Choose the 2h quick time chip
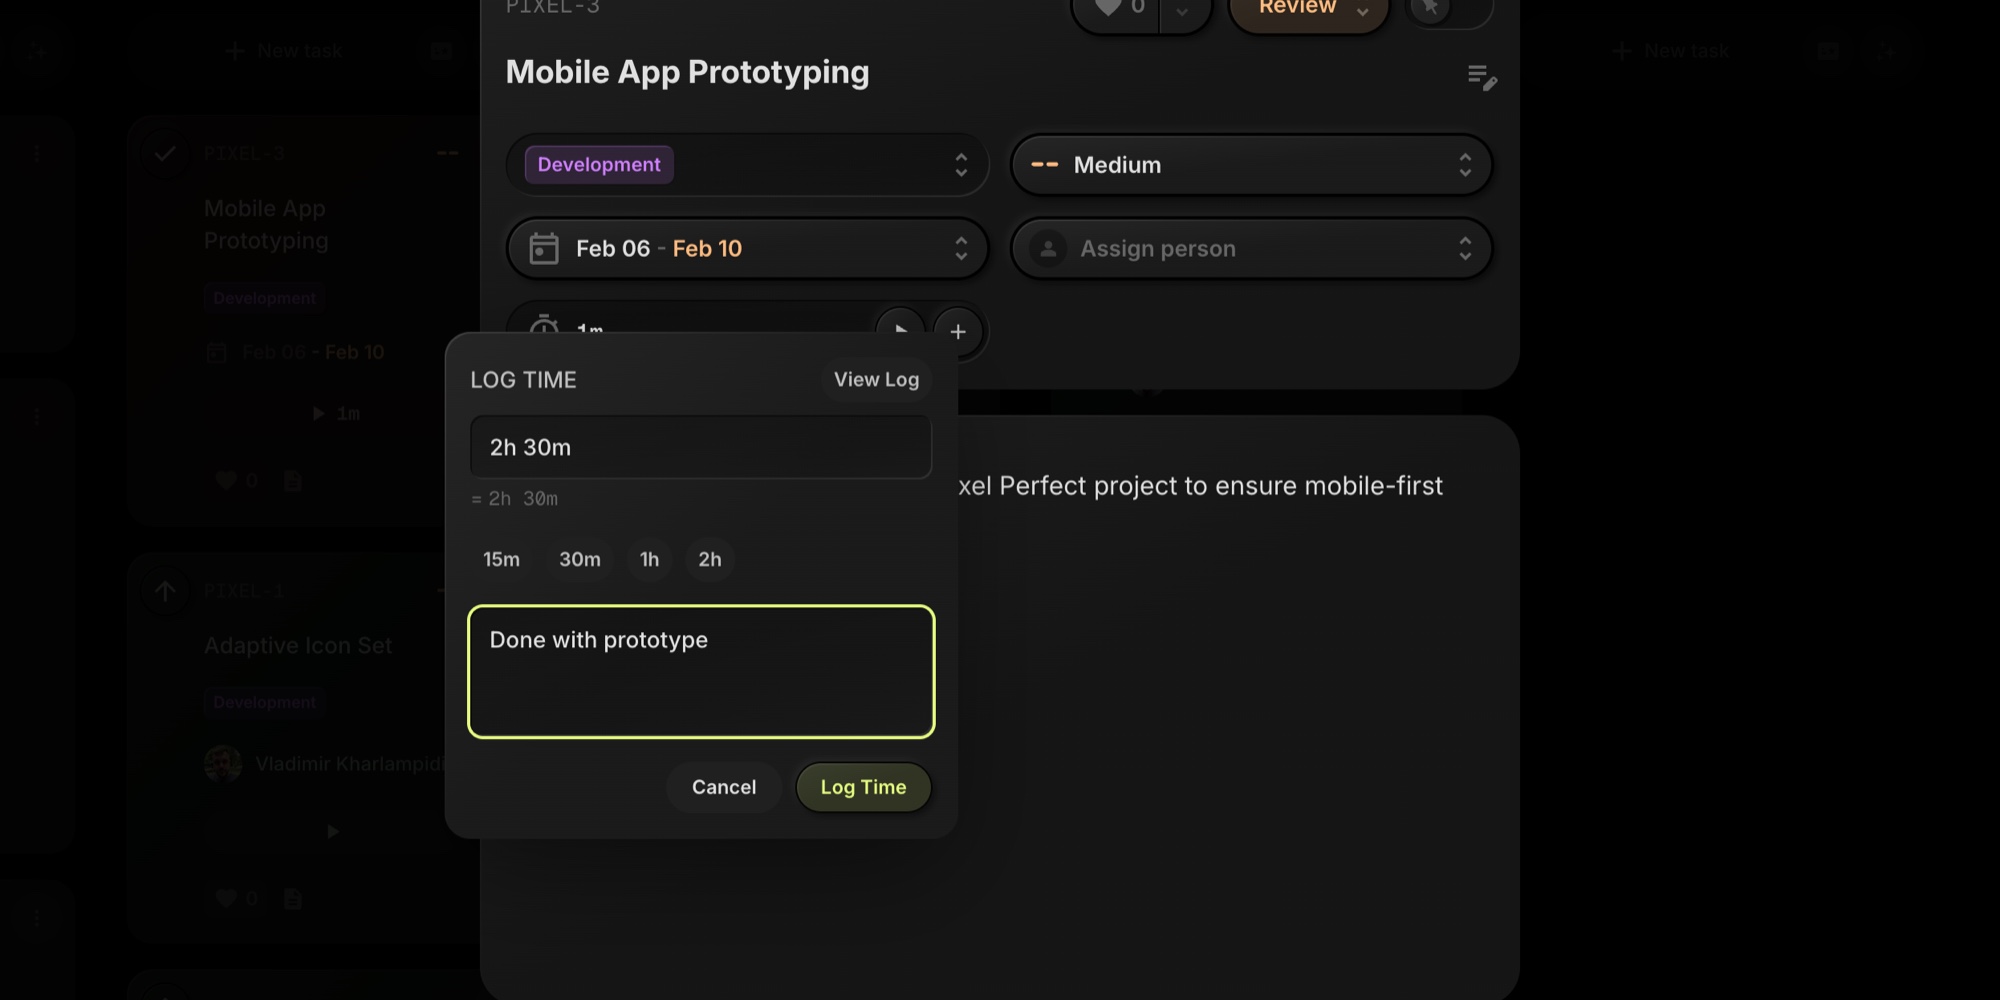2000x1000 pixels. (709, 559)
